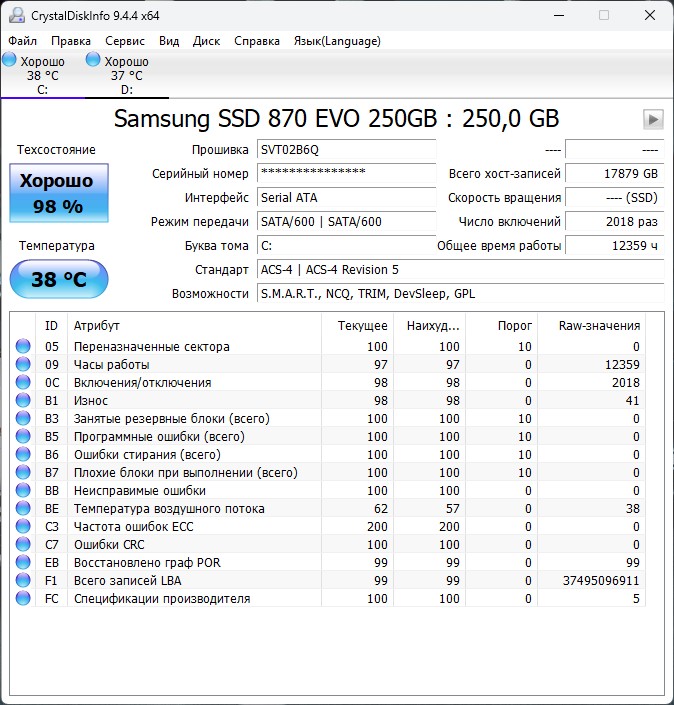Click the 38 °C temperature button
This screenshot has width=674, height=705.
pyautogui.click(x=59, y=279)
